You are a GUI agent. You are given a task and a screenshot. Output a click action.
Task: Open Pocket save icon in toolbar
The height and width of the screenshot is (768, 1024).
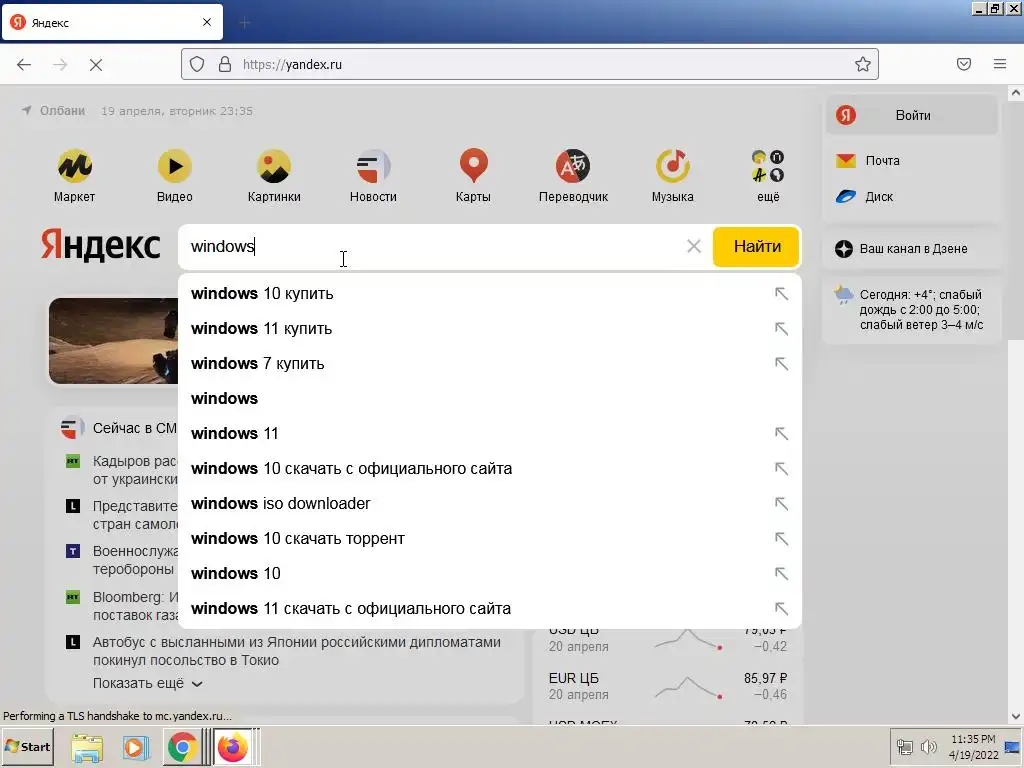pyautogui.click(x=964, y=64)
